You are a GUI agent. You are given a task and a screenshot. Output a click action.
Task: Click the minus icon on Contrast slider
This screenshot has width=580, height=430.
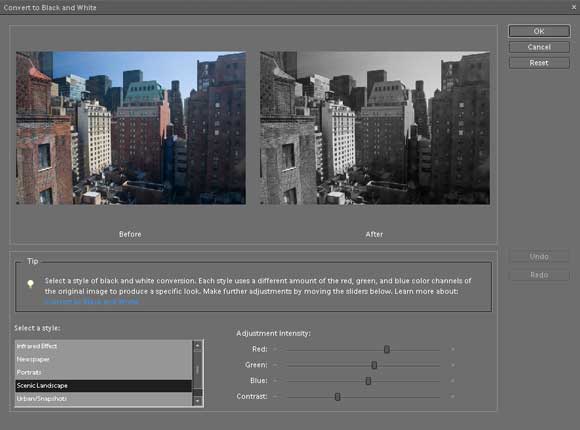[x=275, y=396]
